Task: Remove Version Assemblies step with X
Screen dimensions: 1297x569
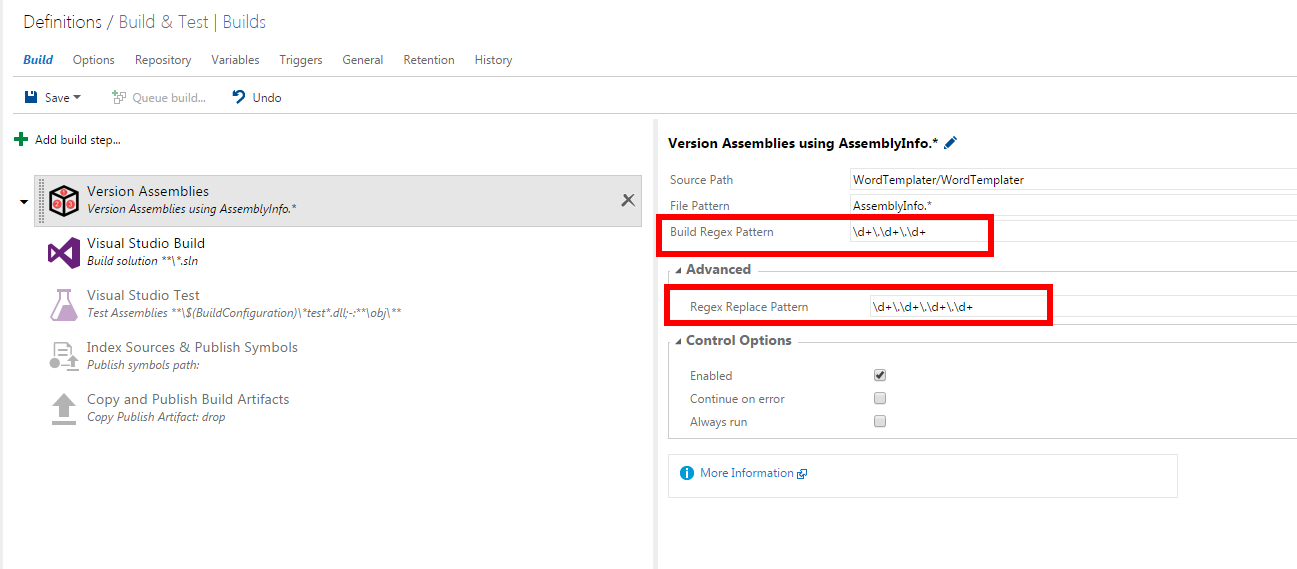Action: pyautogui.click(x=628, y=200)
